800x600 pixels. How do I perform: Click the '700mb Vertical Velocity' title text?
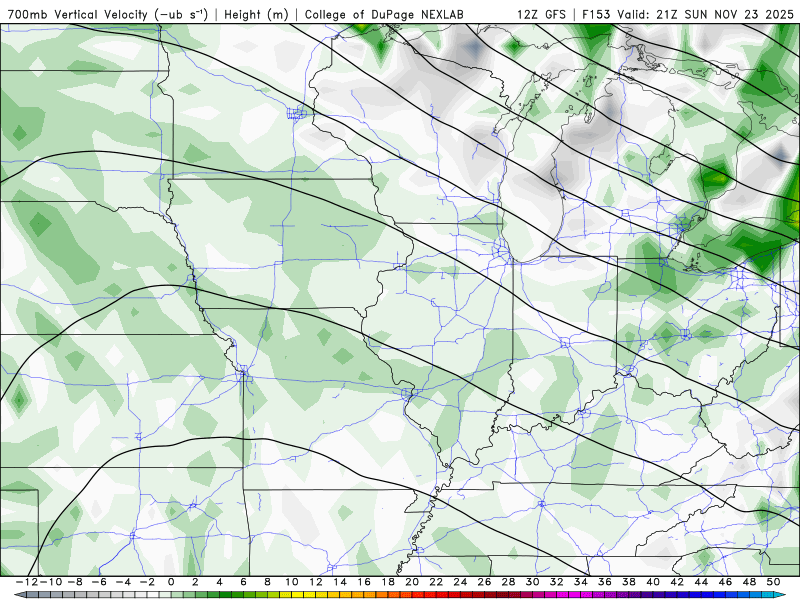coord(78,14)
